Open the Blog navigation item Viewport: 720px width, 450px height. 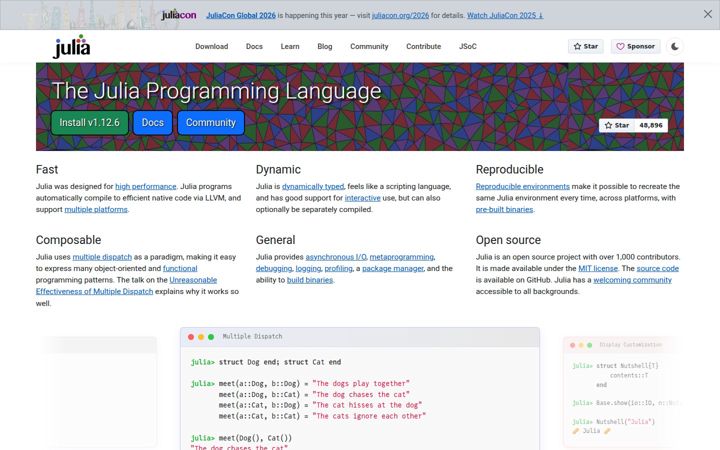click(x=325, y=46)
